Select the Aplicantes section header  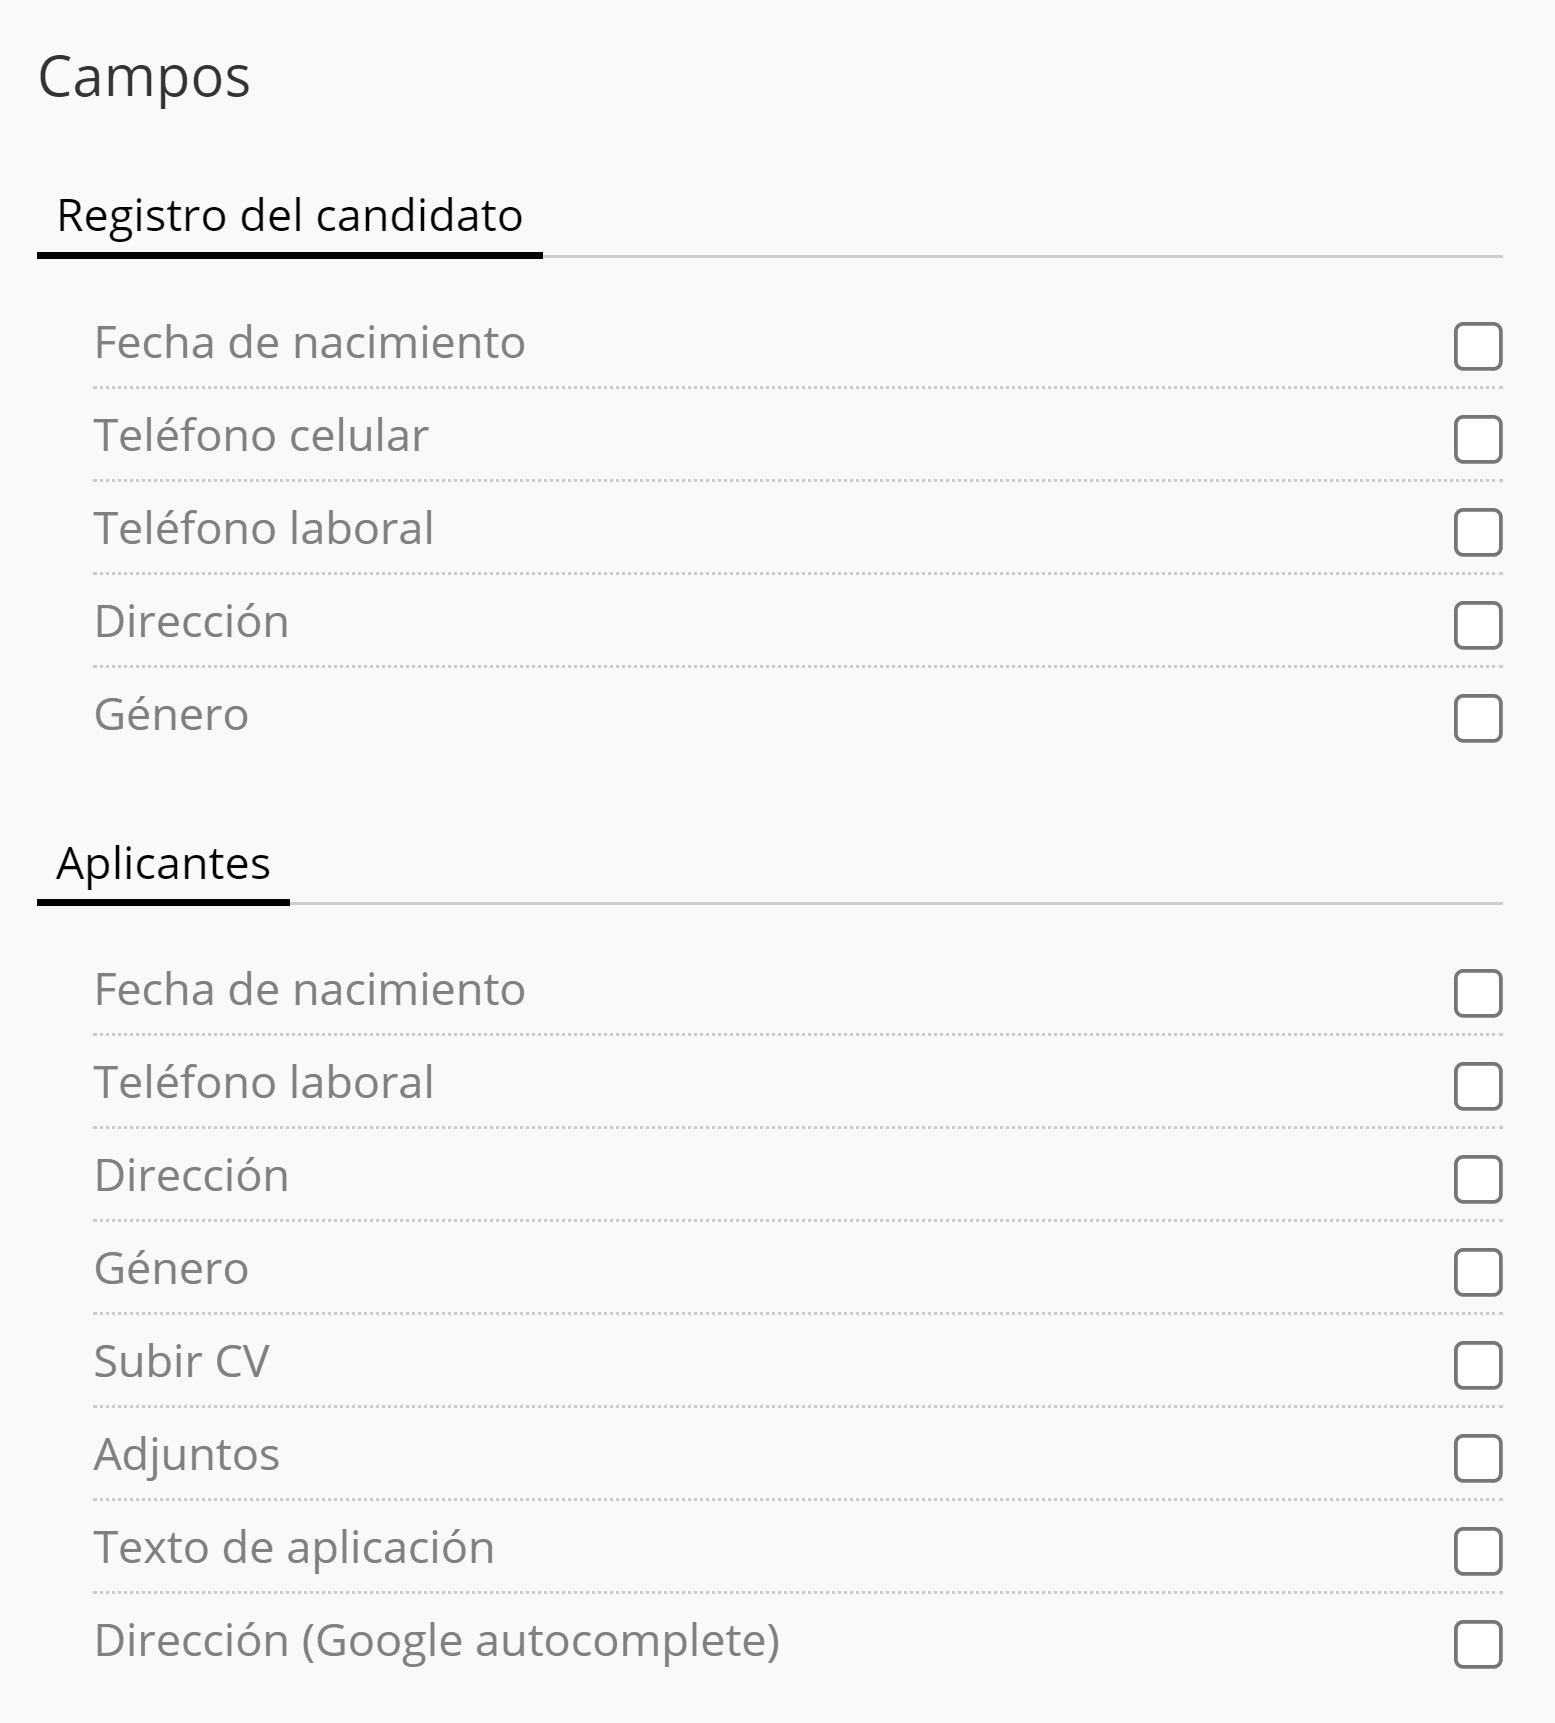[x=163, y=863]
